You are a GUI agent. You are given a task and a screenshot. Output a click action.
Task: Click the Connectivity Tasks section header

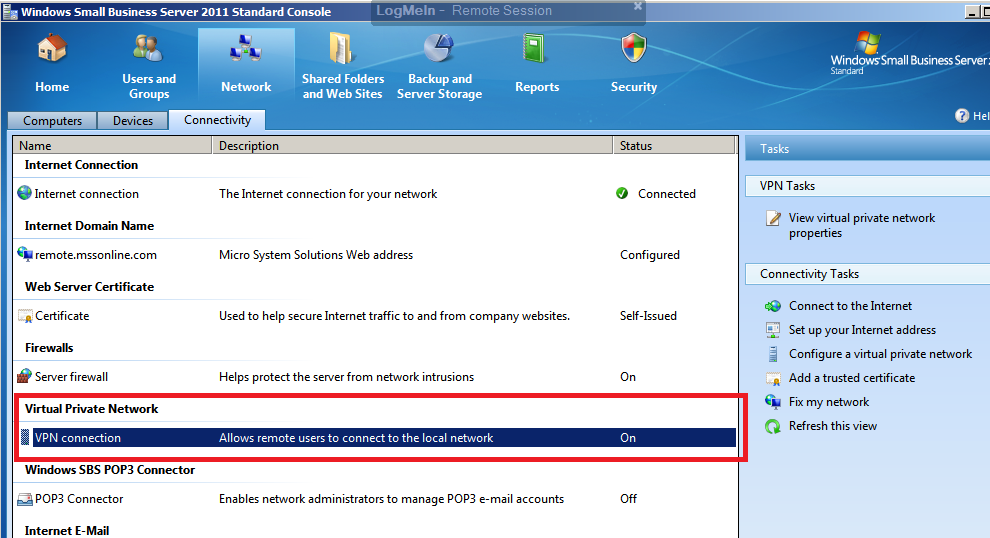coord(868,273)
